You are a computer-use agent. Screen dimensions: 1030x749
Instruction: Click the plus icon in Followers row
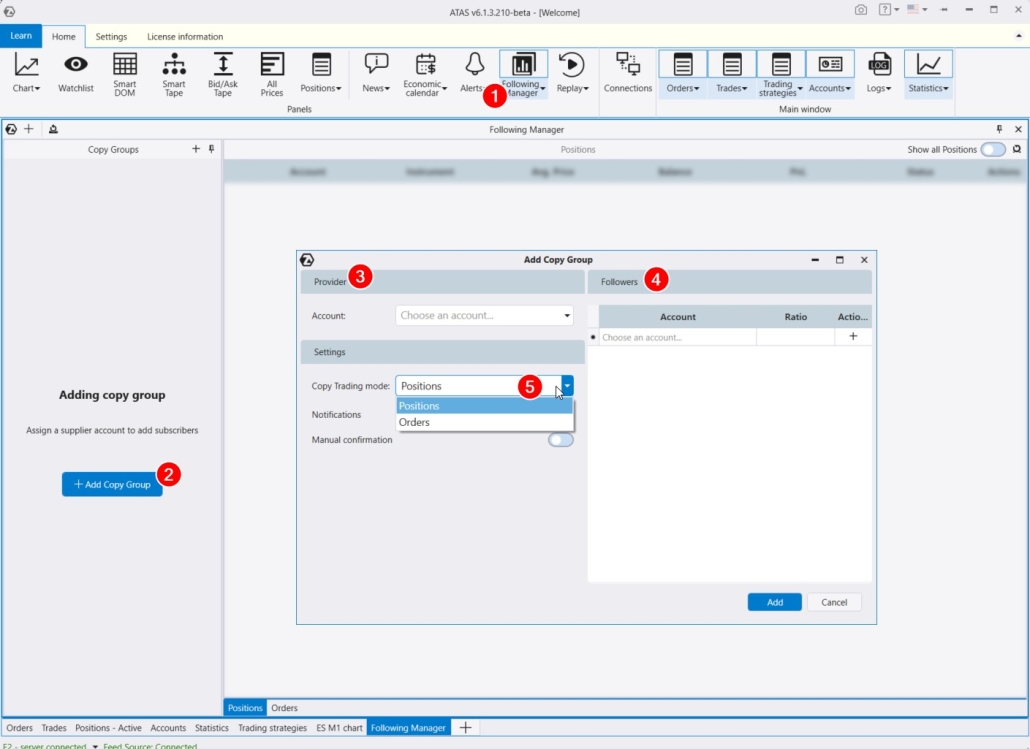pyautogui.click(x=853, y=337)
